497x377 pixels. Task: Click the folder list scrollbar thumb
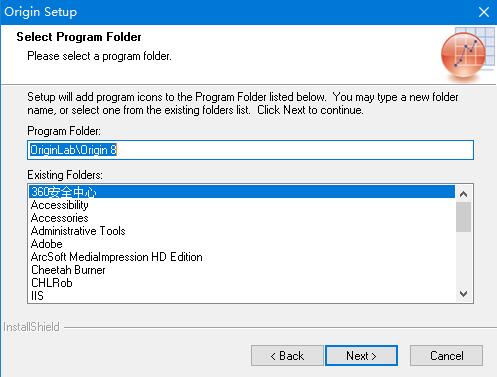coord(463,217)
